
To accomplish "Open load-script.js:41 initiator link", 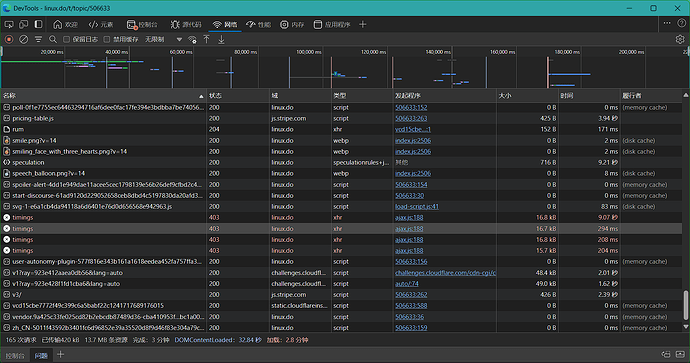I will [417, 206].
